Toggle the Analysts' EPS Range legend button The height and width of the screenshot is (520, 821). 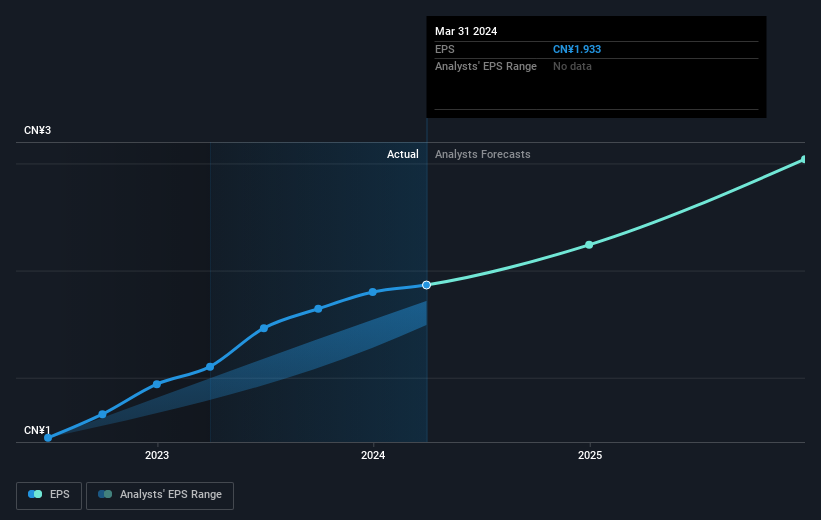tap(160, 495)
